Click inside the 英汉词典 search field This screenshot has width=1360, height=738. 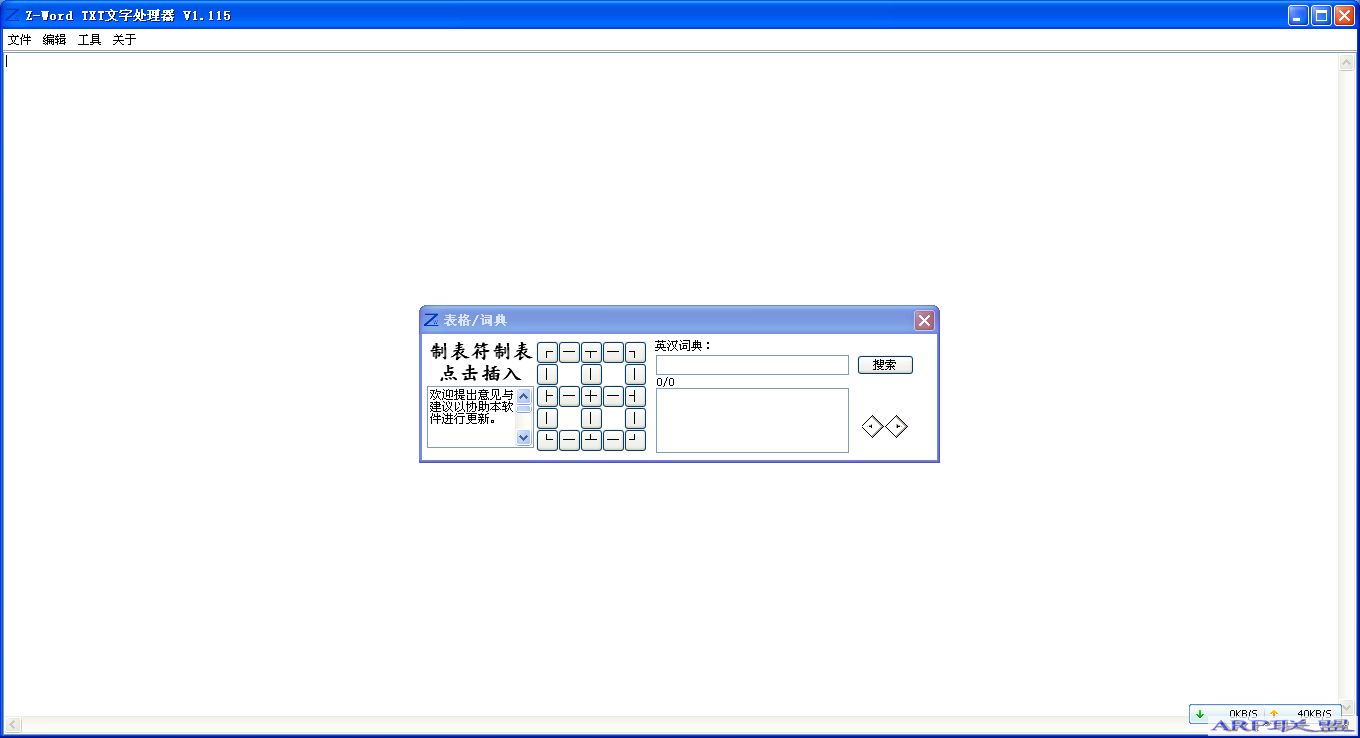coord(751,365)
